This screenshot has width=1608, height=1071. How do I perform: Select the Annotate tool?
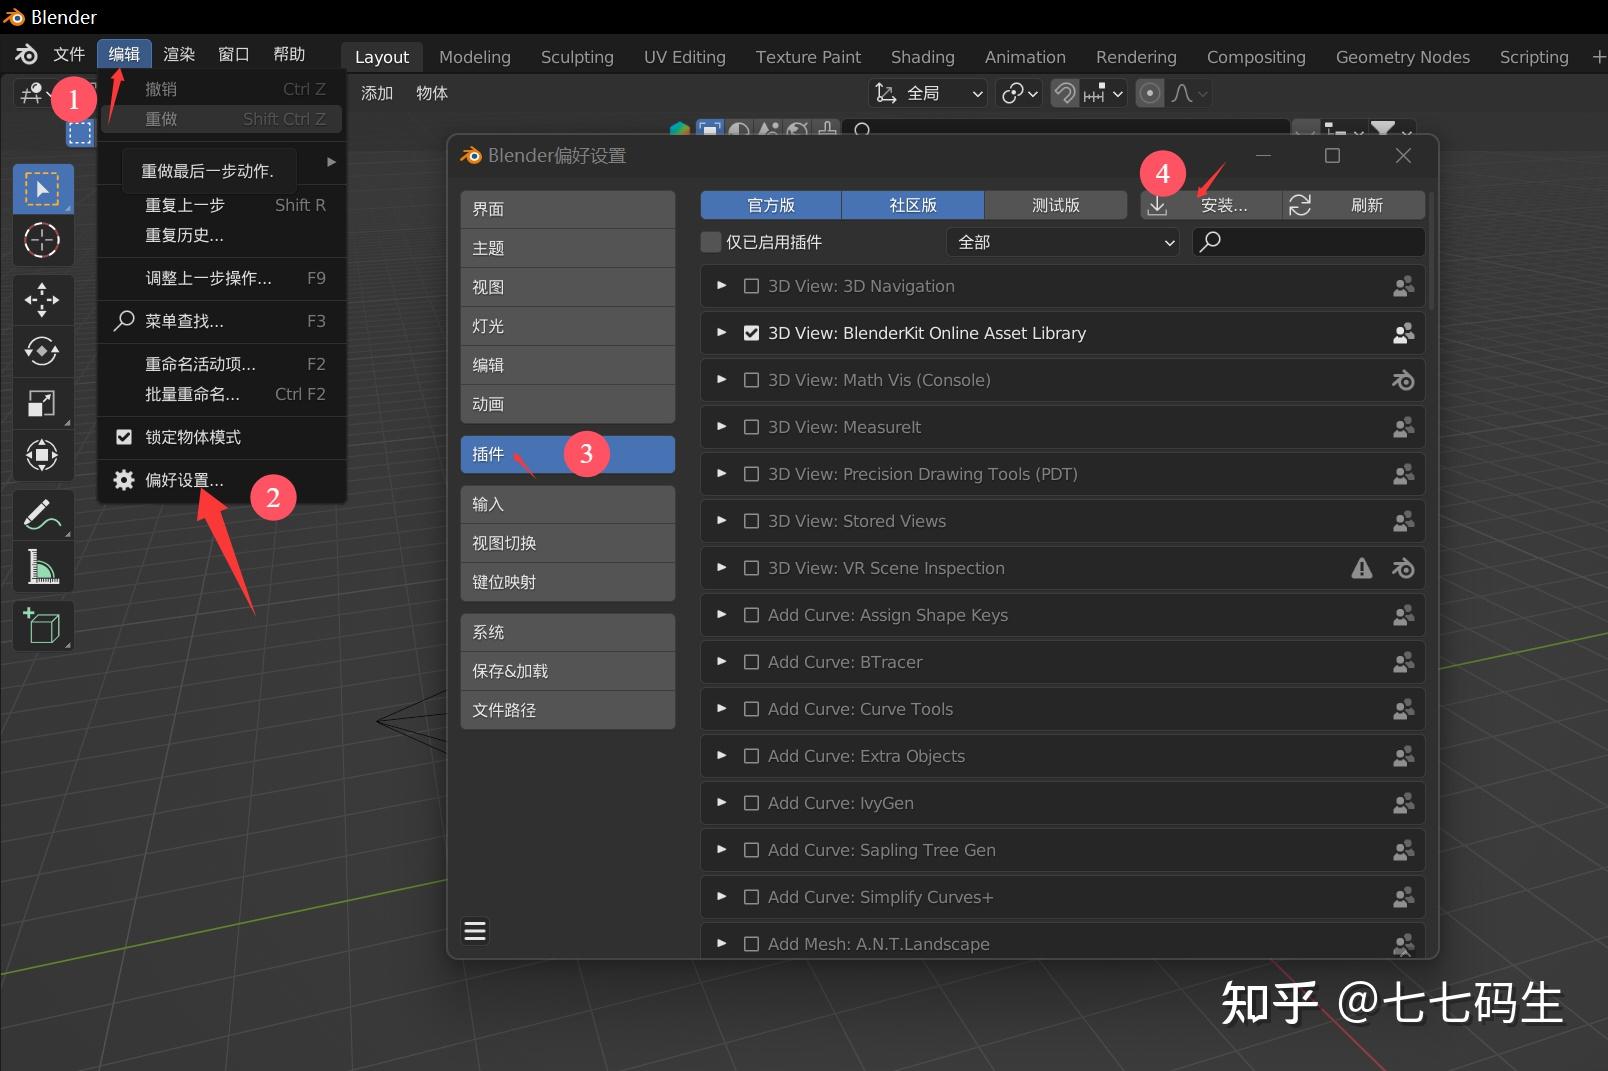[42, 514]
